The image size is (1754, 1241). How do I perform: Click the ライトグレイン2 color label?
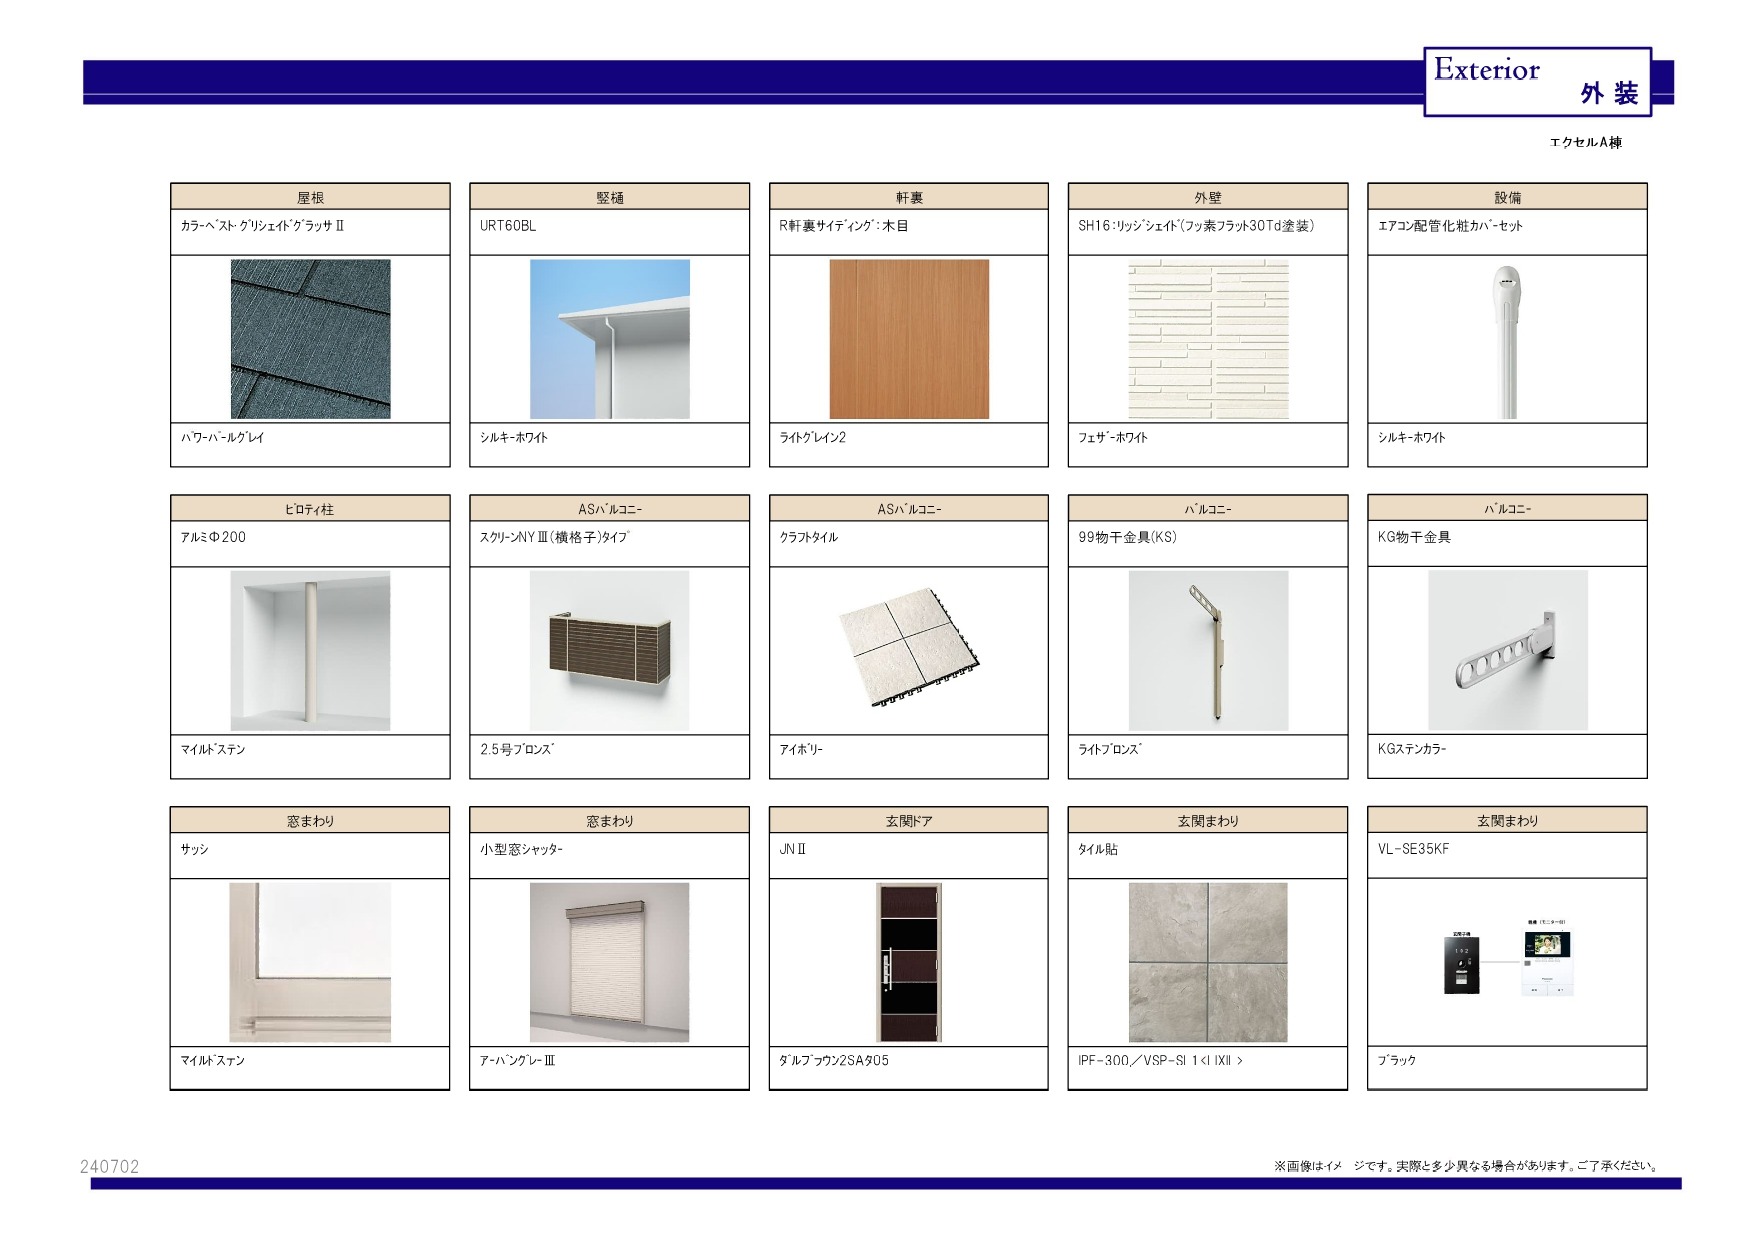[x=812, y=437]
